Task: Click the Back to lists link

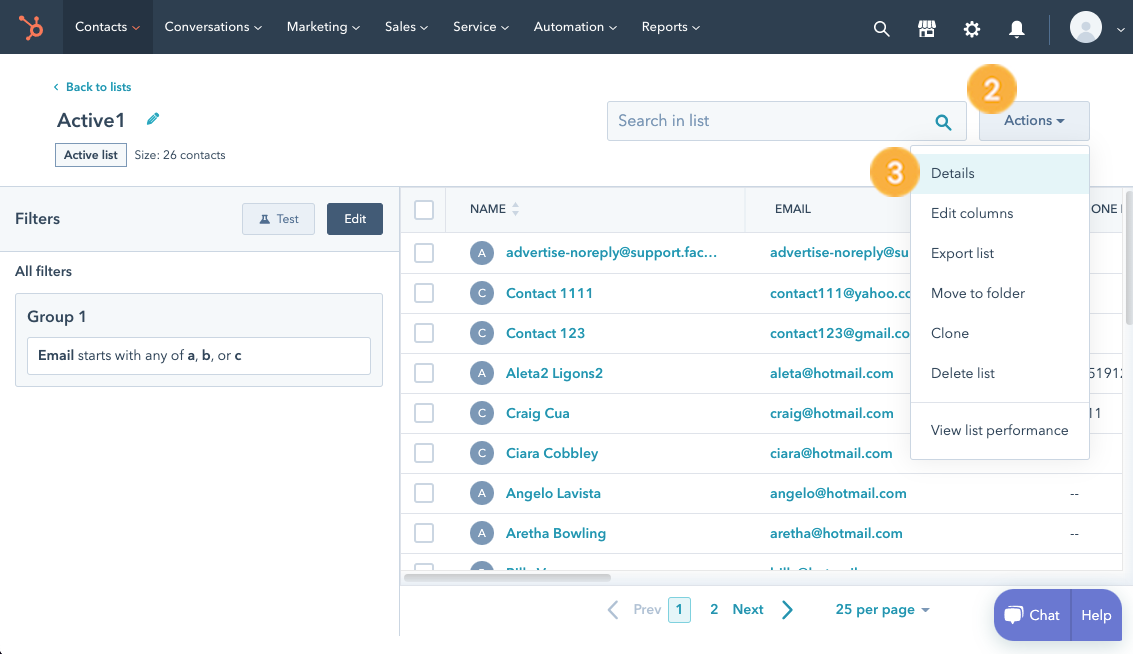Action: [x=92, y=87]
